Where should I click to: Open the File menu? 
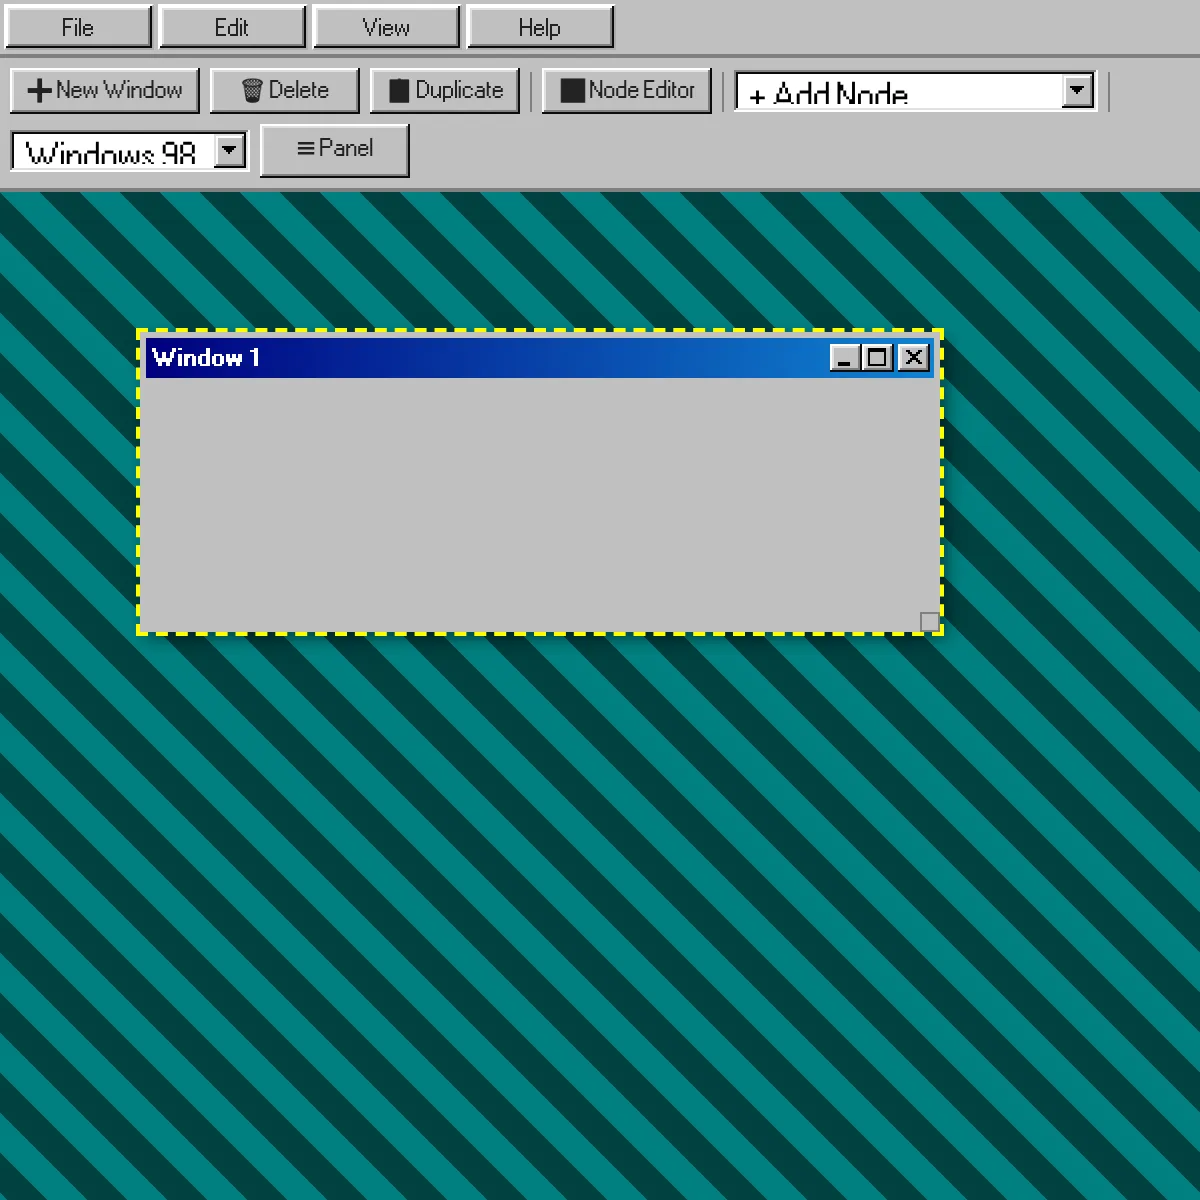[78, 27]
